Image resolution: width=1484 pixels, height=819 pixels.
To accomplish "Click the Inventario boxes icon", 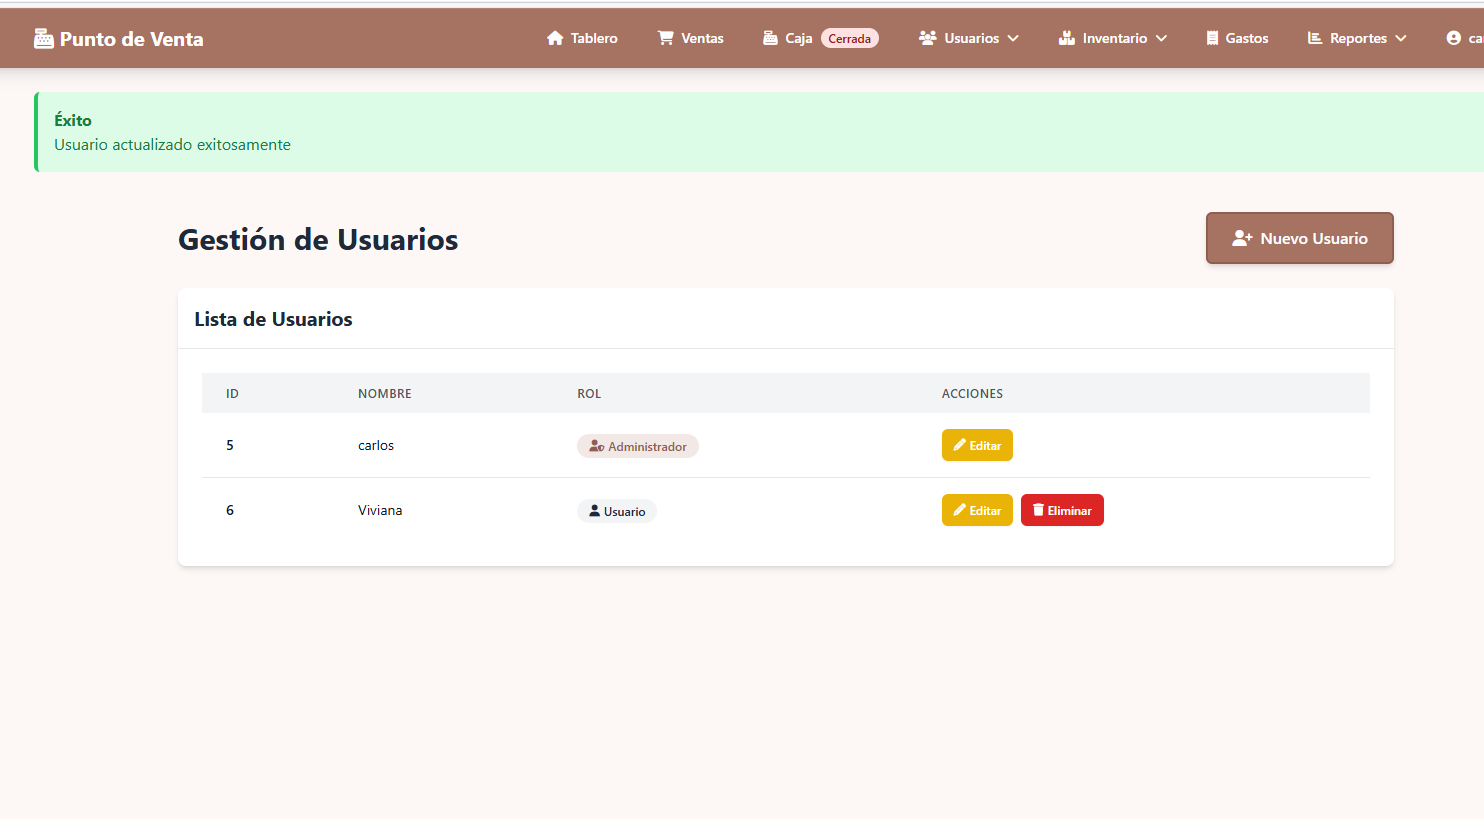I will (x=1067, y=38).
